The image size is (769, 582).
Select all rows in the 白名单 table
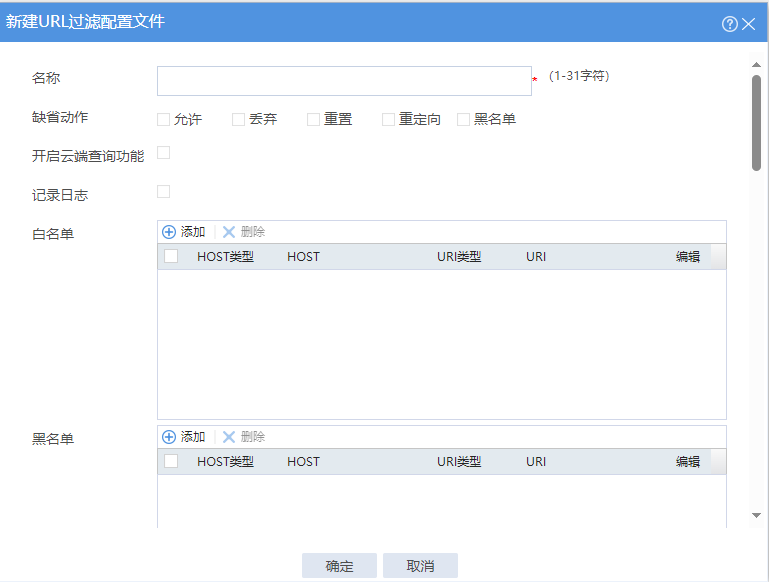click(171, 256)
